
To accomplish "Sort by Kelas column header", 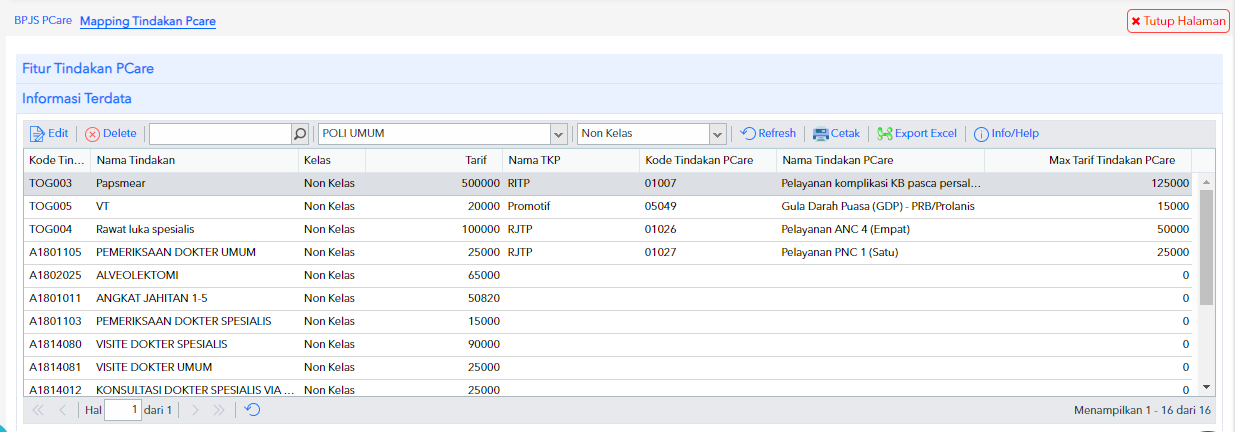I will tap(331, 160).
